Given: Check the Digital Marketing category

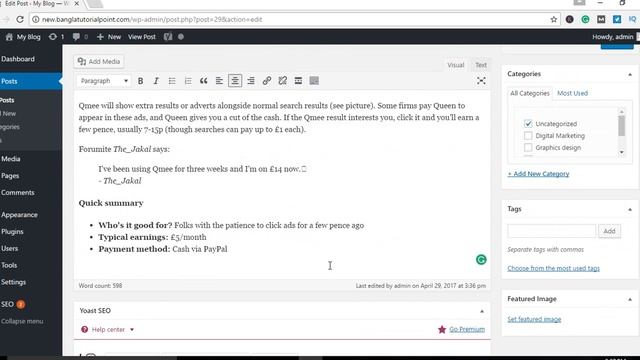Looking at the screenshot, I should tap(528, 136).
